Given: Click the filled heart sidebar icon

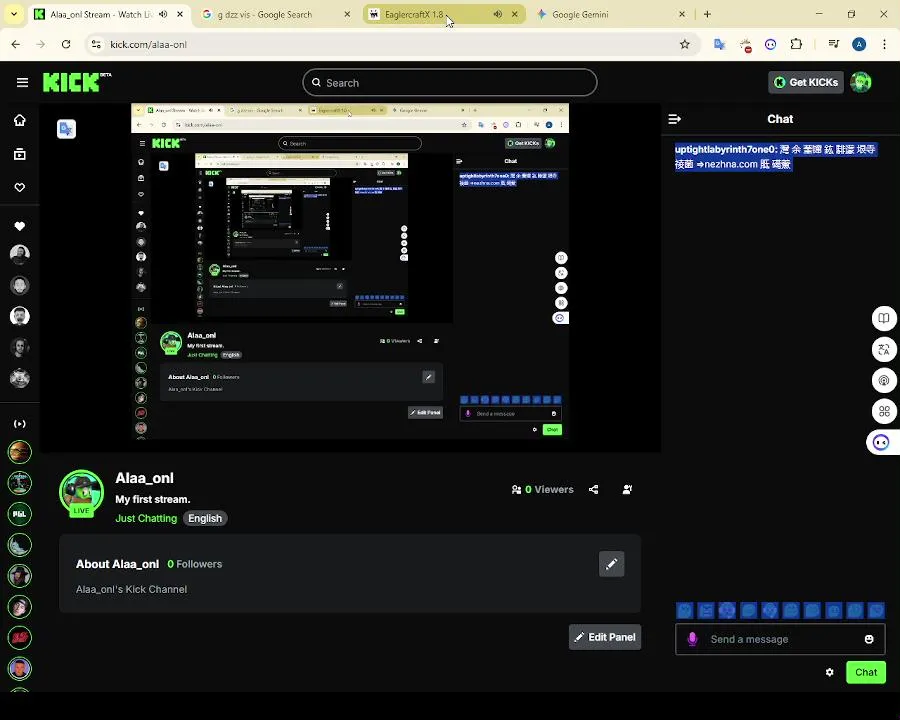Looking at the screenshot, I should pyautogui.click(x=20, y=226).
